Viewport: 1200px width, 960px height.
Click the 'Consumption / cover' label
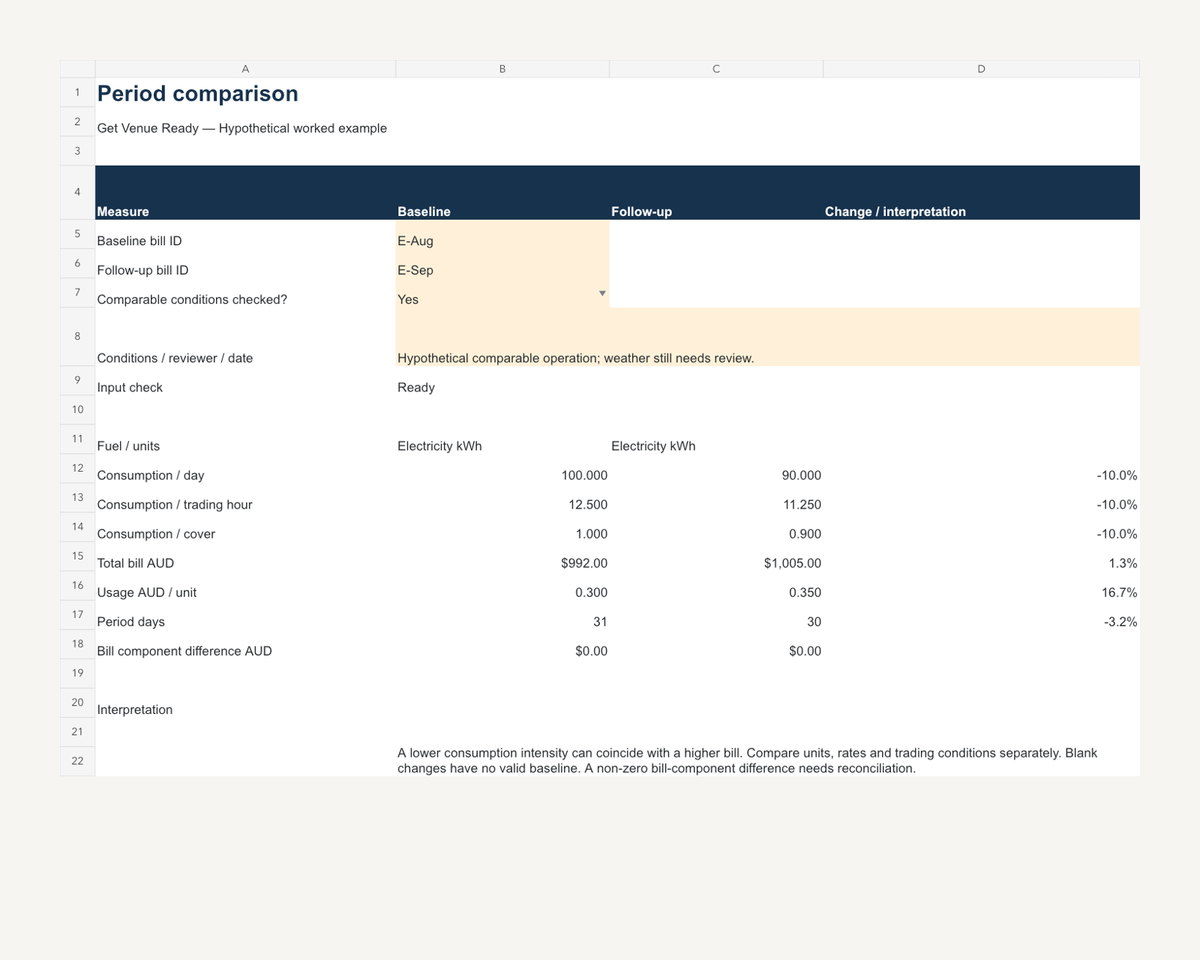click(x=156, y=534)
